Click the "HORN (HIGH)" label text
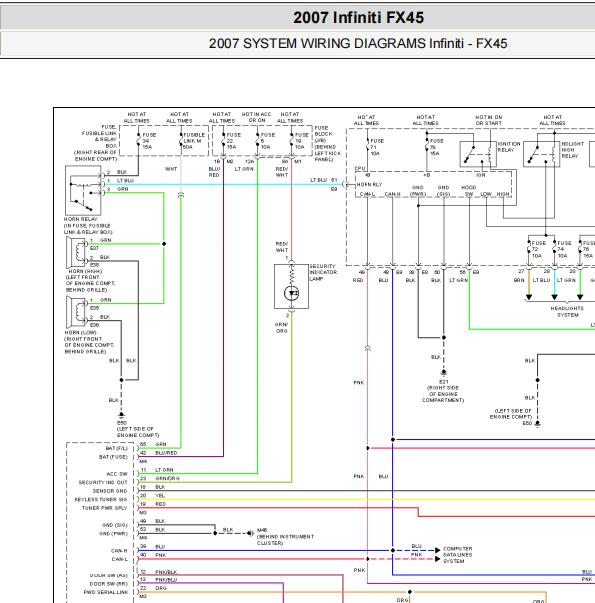 pyautogui.click(x=85, y=271)
